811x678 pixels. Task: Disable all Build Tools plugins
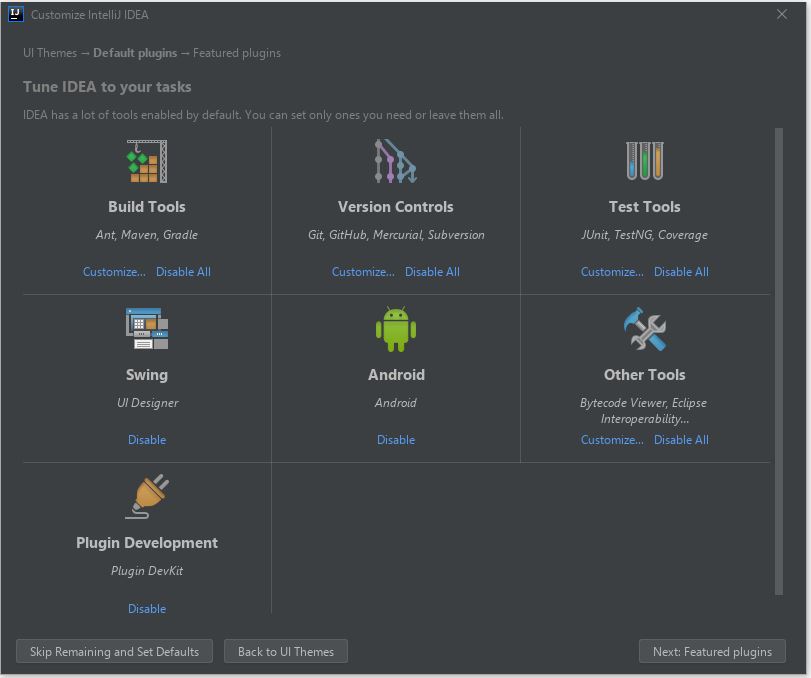click(184, 272)
